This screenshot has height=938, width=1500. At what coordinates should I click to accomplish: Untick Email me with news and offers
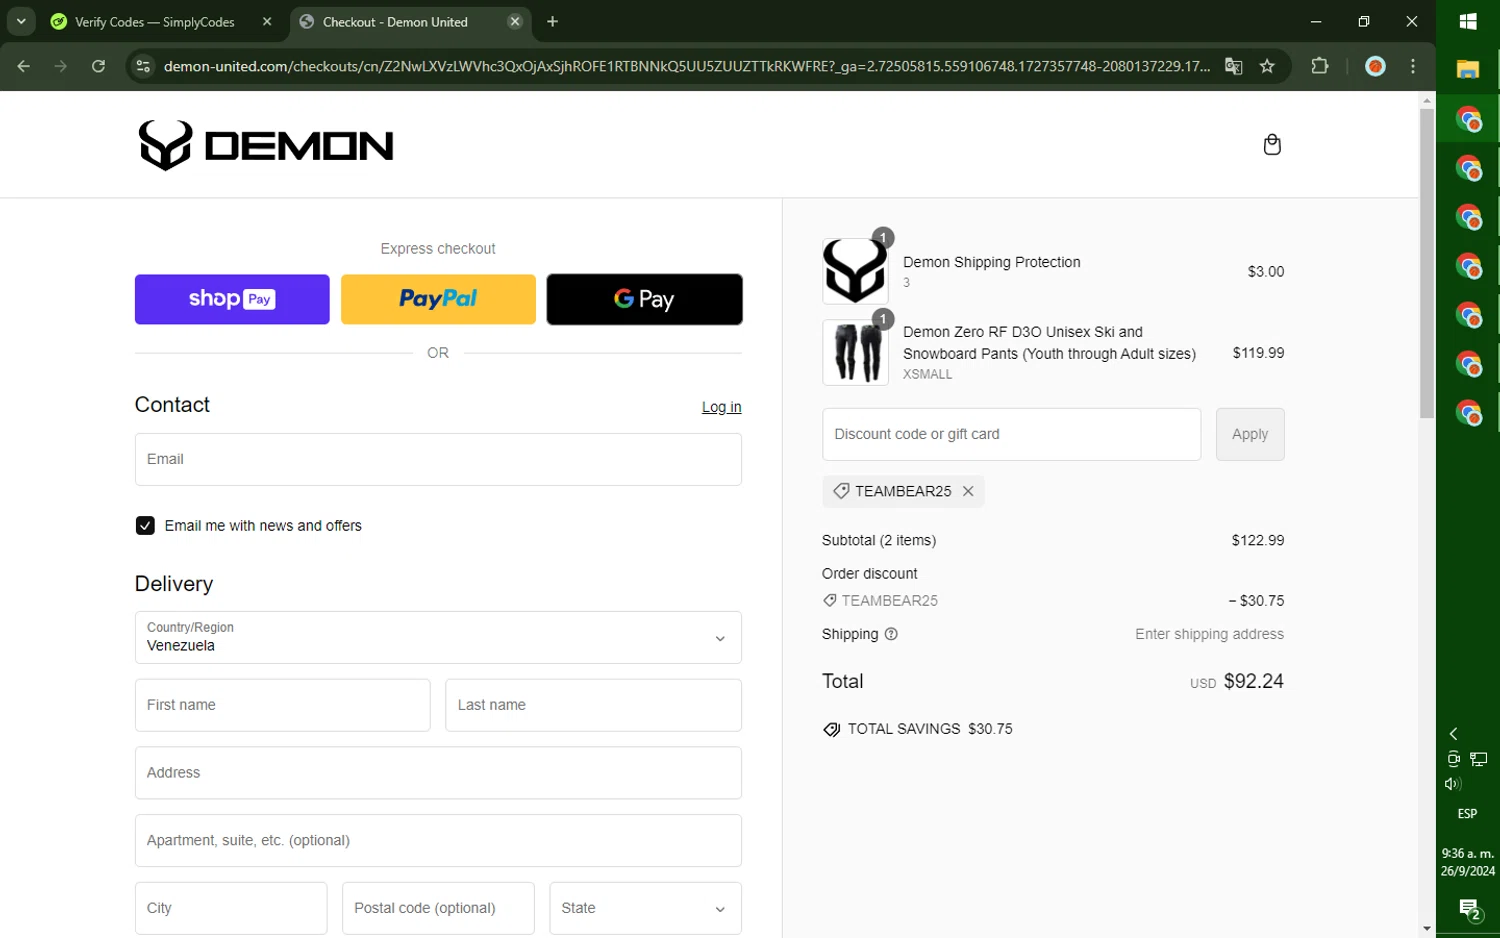tap(145, 526)
